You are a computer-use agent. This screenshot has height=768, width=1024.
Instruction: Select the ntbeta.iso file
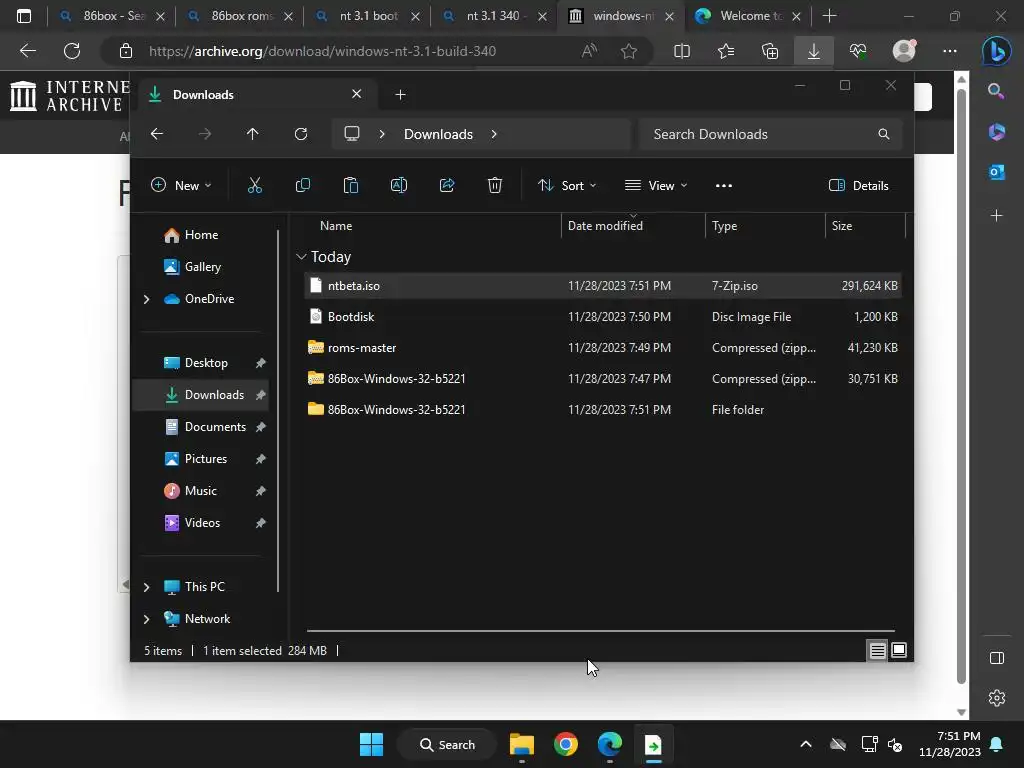point(603,286)
